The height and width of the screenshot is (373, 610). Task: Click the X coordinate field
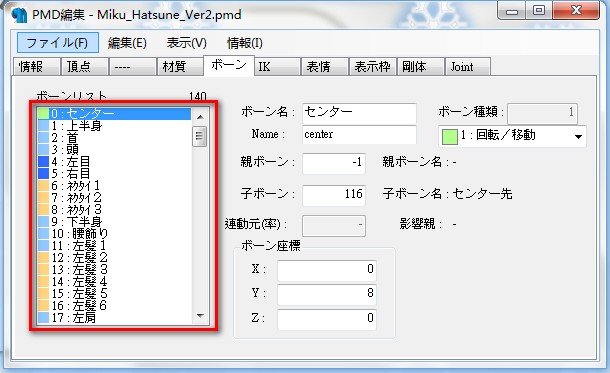coord(327,270)
